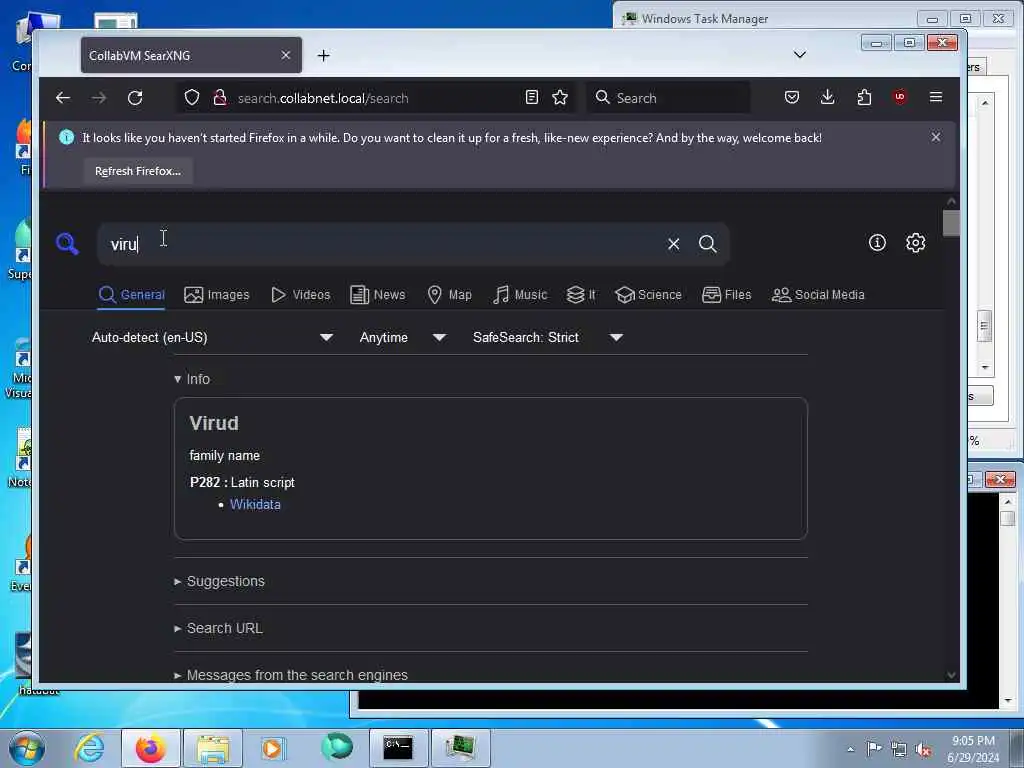
Task: Click the Action Center flag tray icon
Action: 874,748
